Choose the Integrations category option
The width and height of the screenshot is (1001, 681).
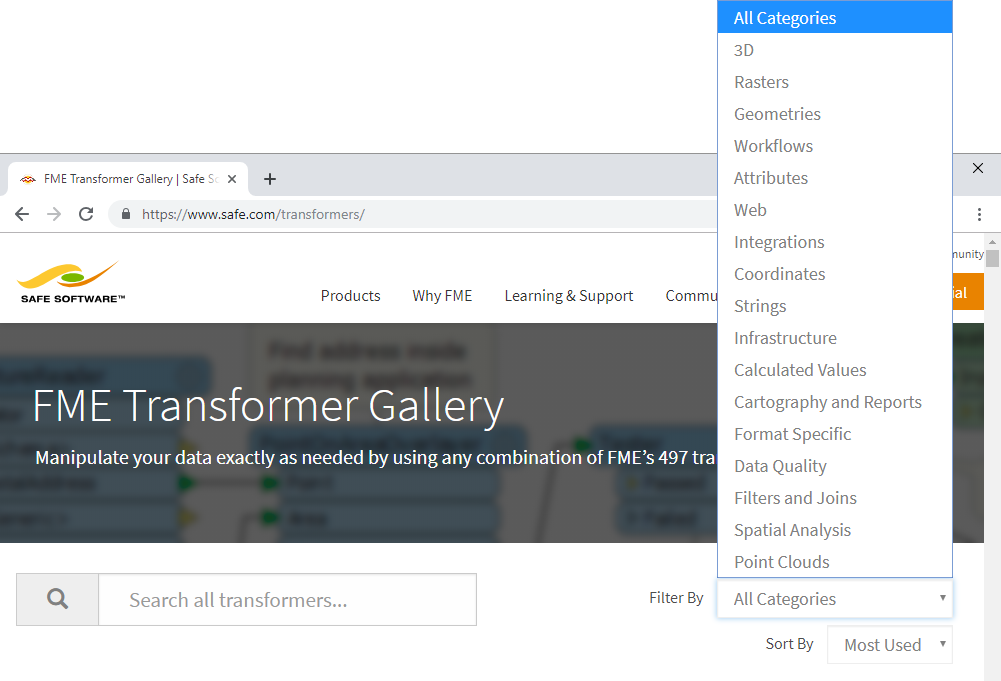click(x=835, y=242)
